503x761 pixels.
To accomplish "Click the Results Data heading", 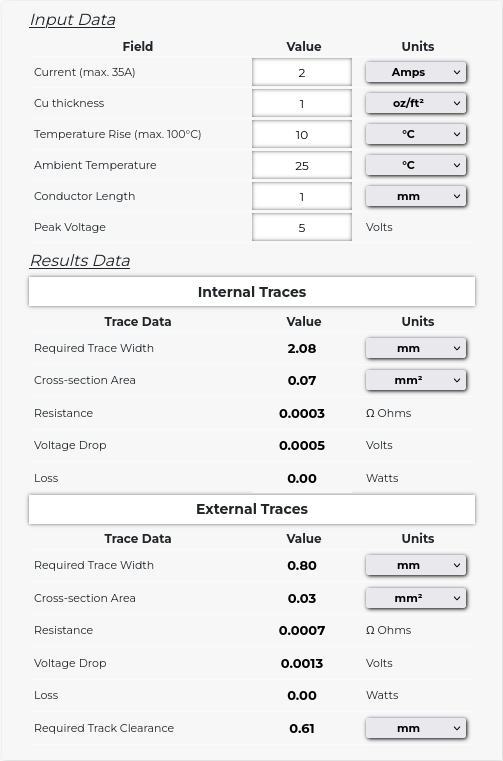I will [80, 260].
